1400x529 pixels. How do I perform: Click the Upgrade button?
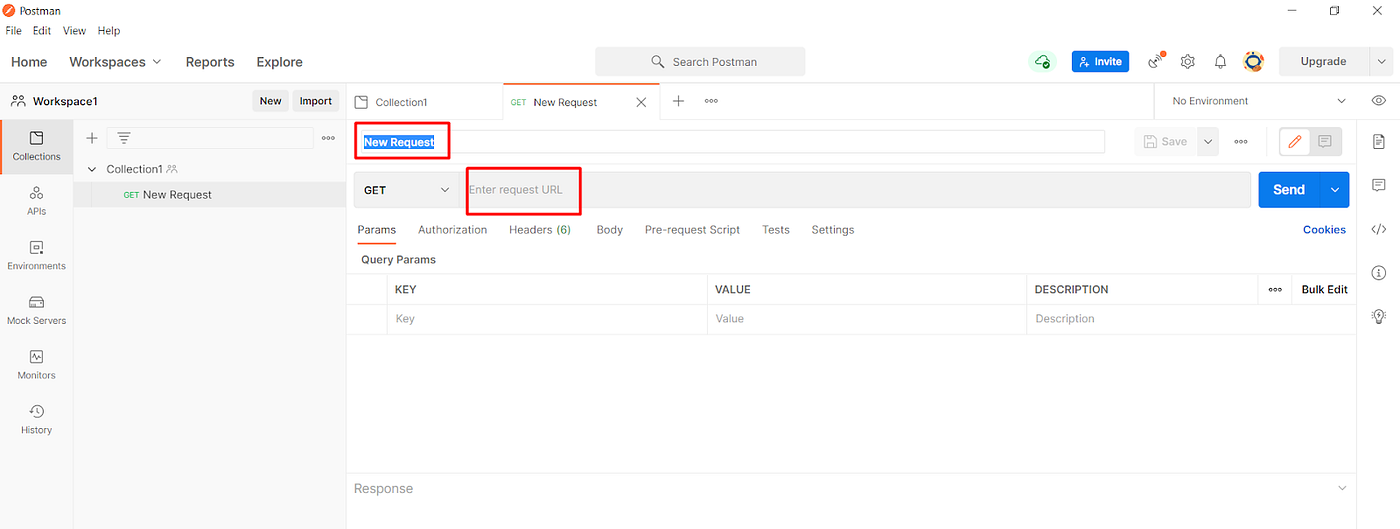click(x=1323, y=61)
